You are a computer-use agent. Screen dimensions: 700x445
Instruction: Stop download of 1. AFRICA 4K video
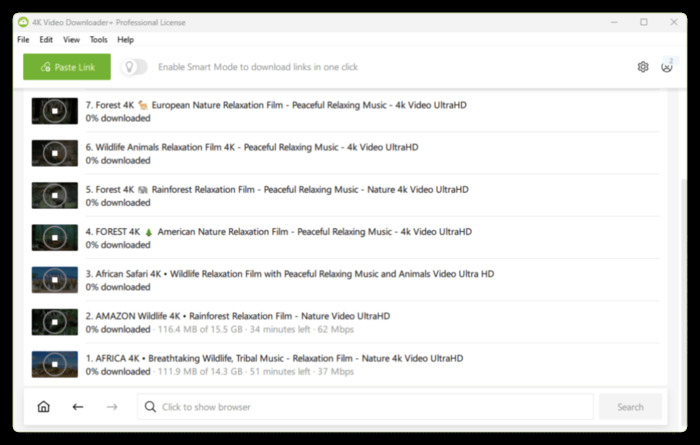(x=54, y=364)
